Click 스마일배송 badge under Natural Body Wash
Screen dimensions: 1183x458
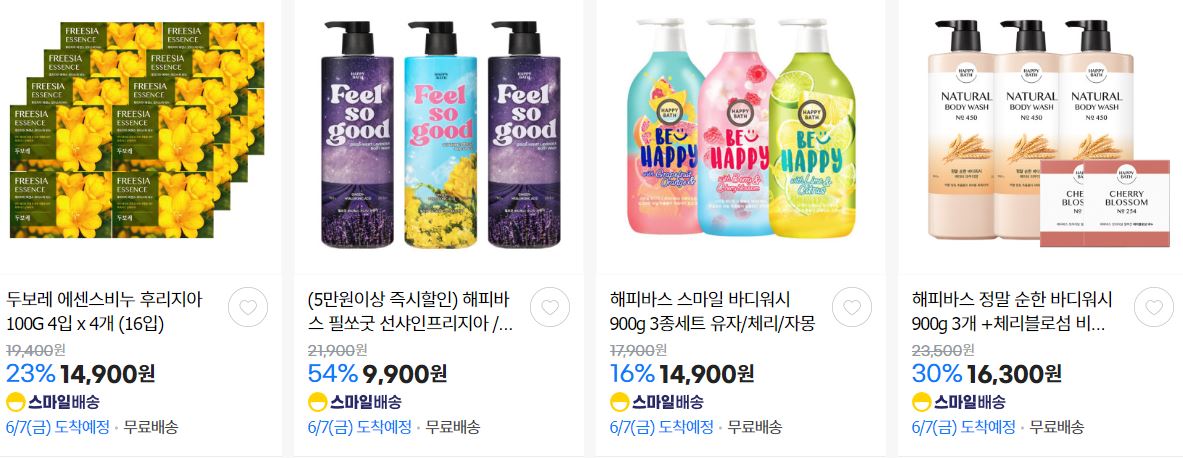pyautogui.click(x=958, y=402)
